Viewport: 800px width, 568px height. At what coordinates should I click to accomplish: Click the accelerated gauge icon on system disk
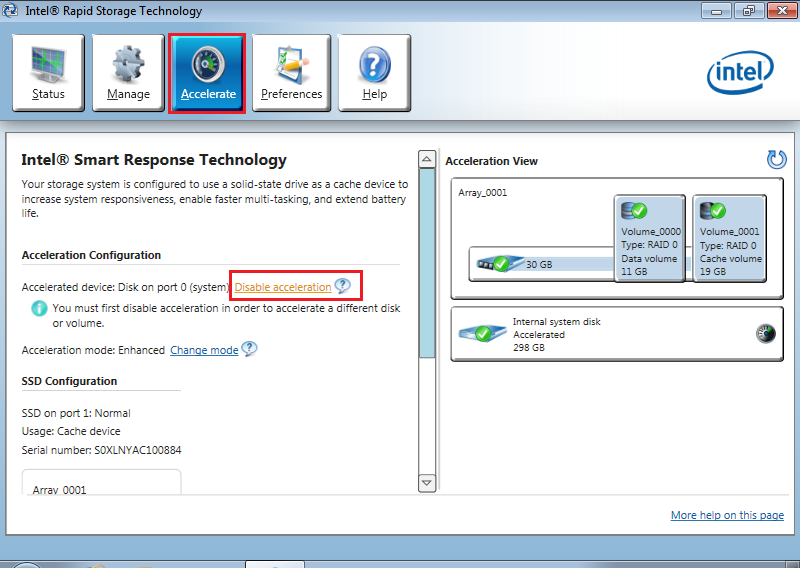pos(765,334)
